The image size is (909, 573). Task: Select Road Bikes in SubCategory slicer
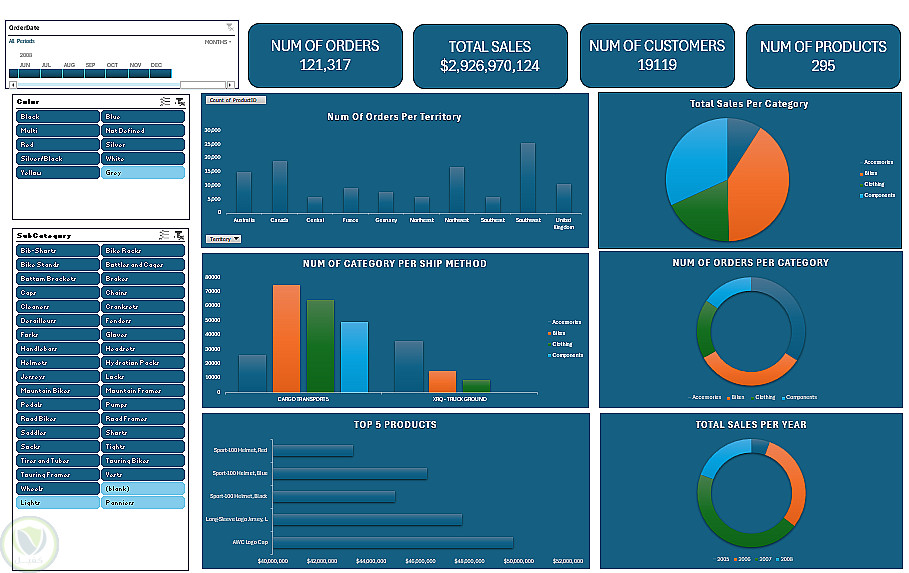click(57, 418)
